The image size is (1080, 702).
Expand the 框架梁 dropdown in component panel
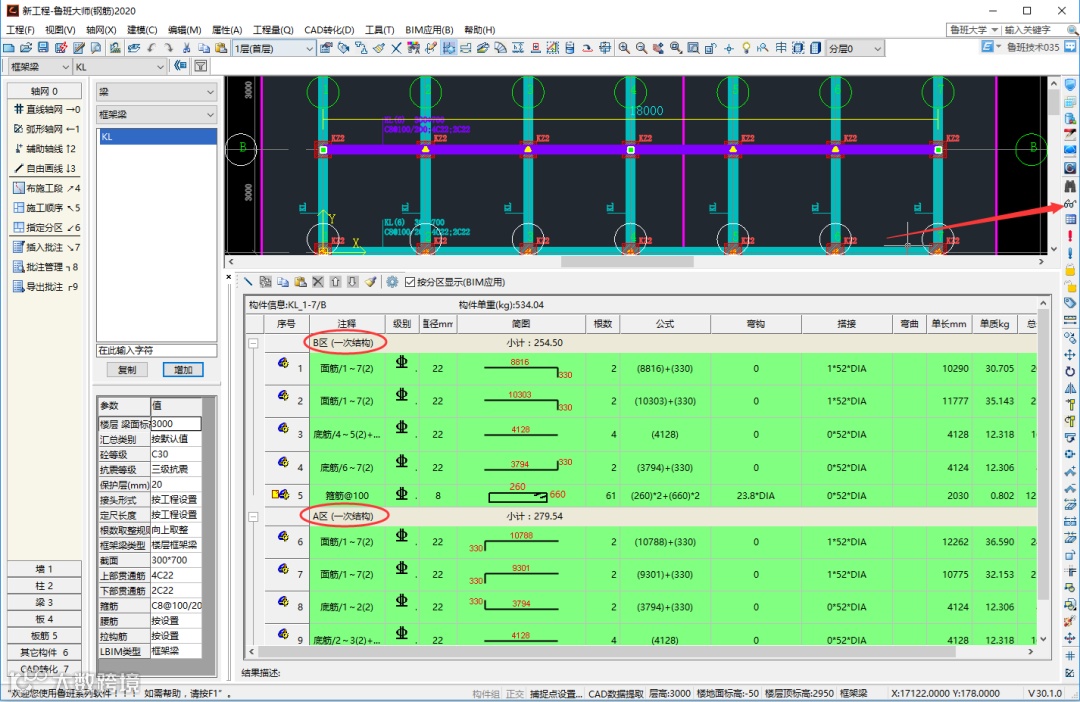[209, 115]
